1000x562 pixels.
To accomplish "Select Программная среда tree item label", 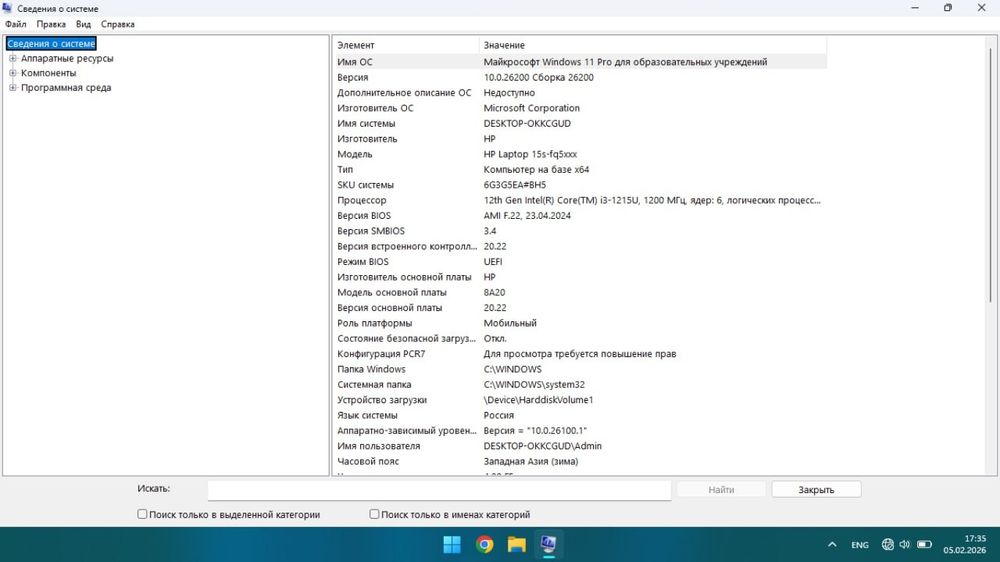I will (x=66, y=87).
